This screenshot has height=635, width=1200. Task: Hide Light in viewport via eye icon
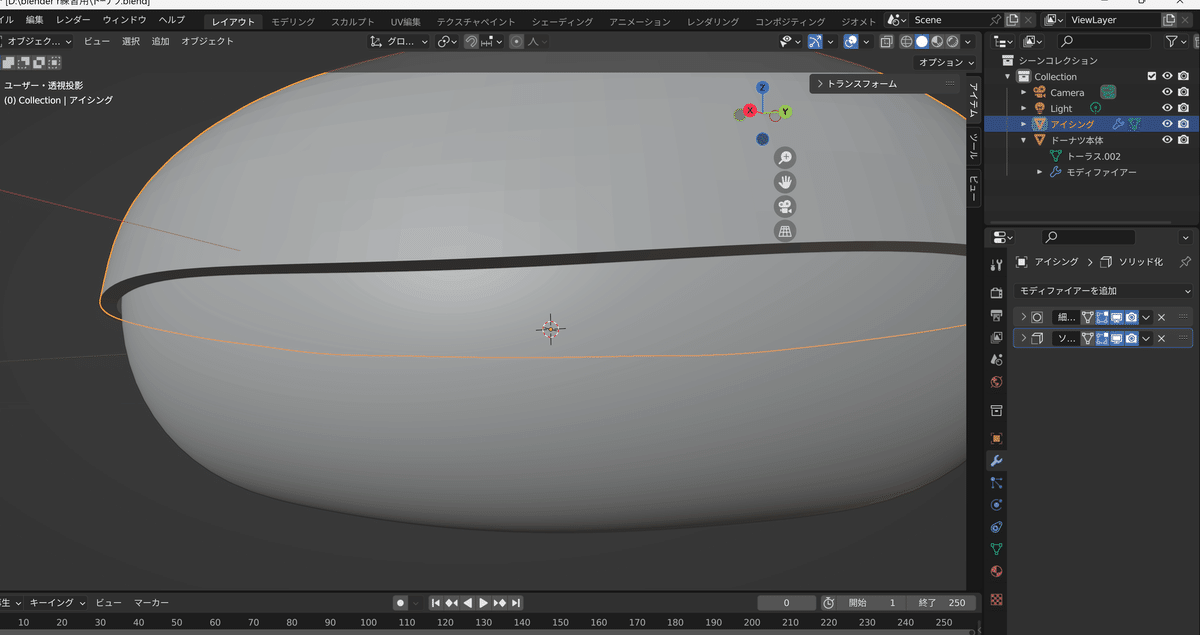coord(1167,108)
